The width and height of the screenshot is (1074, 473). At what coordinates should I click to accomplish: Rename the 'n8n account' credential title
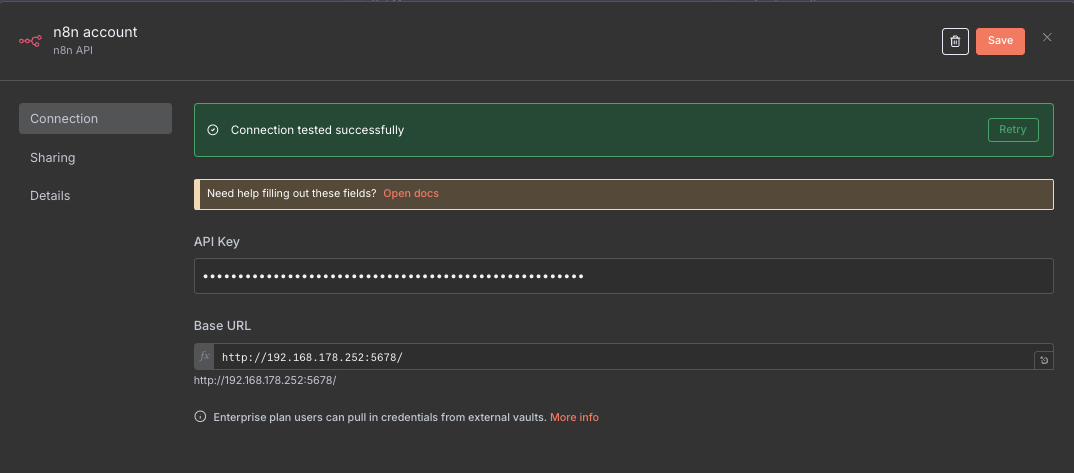pos(95,32)
